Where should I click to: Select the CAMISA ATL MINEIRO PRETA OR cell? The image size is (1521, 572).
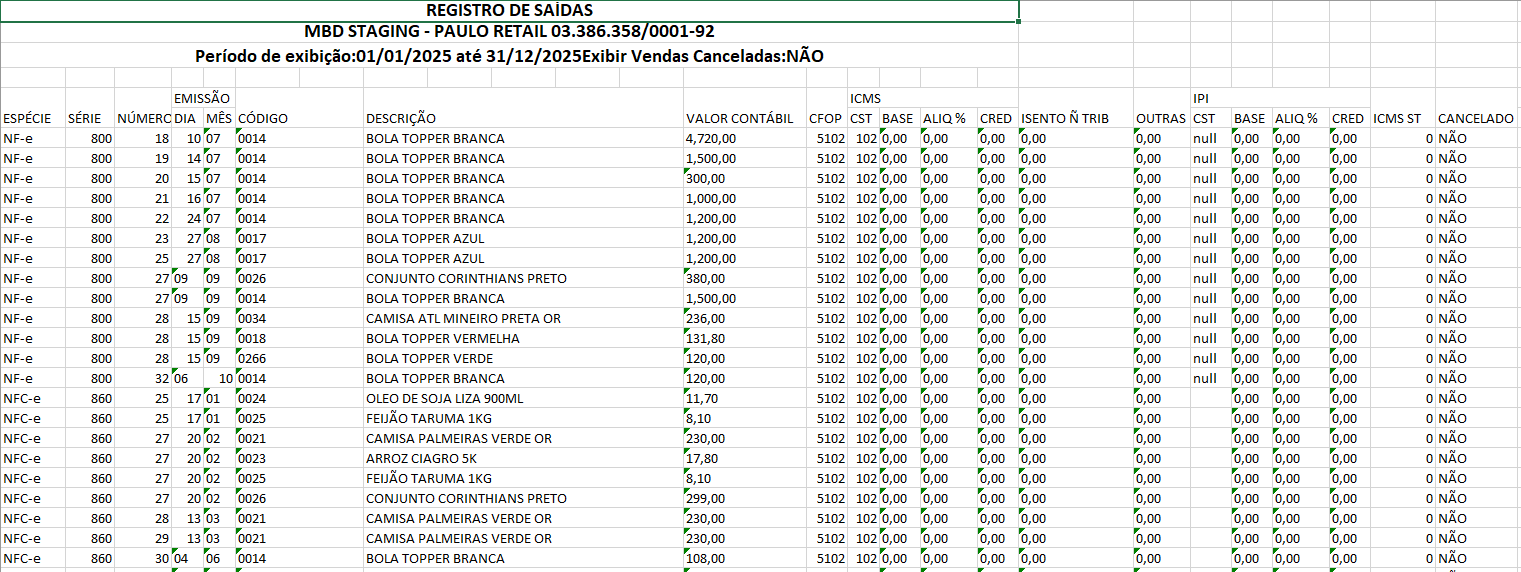(463, 318)
